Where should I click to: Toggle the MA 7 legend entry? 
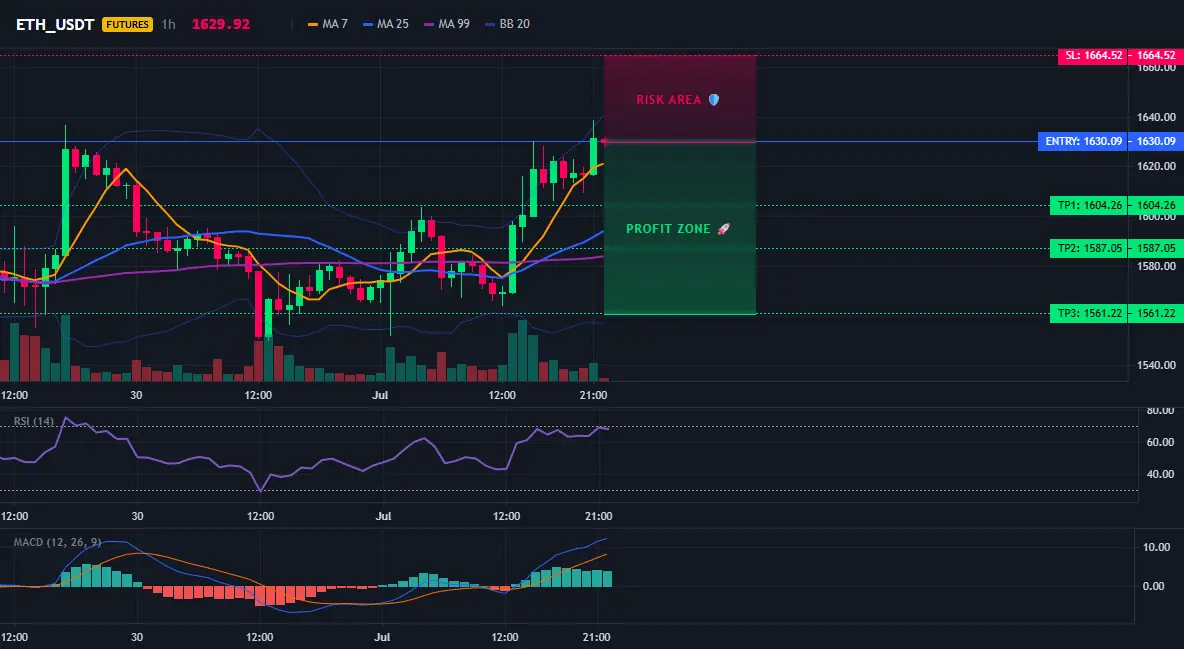pyautogui.click(x=328, y=24)
